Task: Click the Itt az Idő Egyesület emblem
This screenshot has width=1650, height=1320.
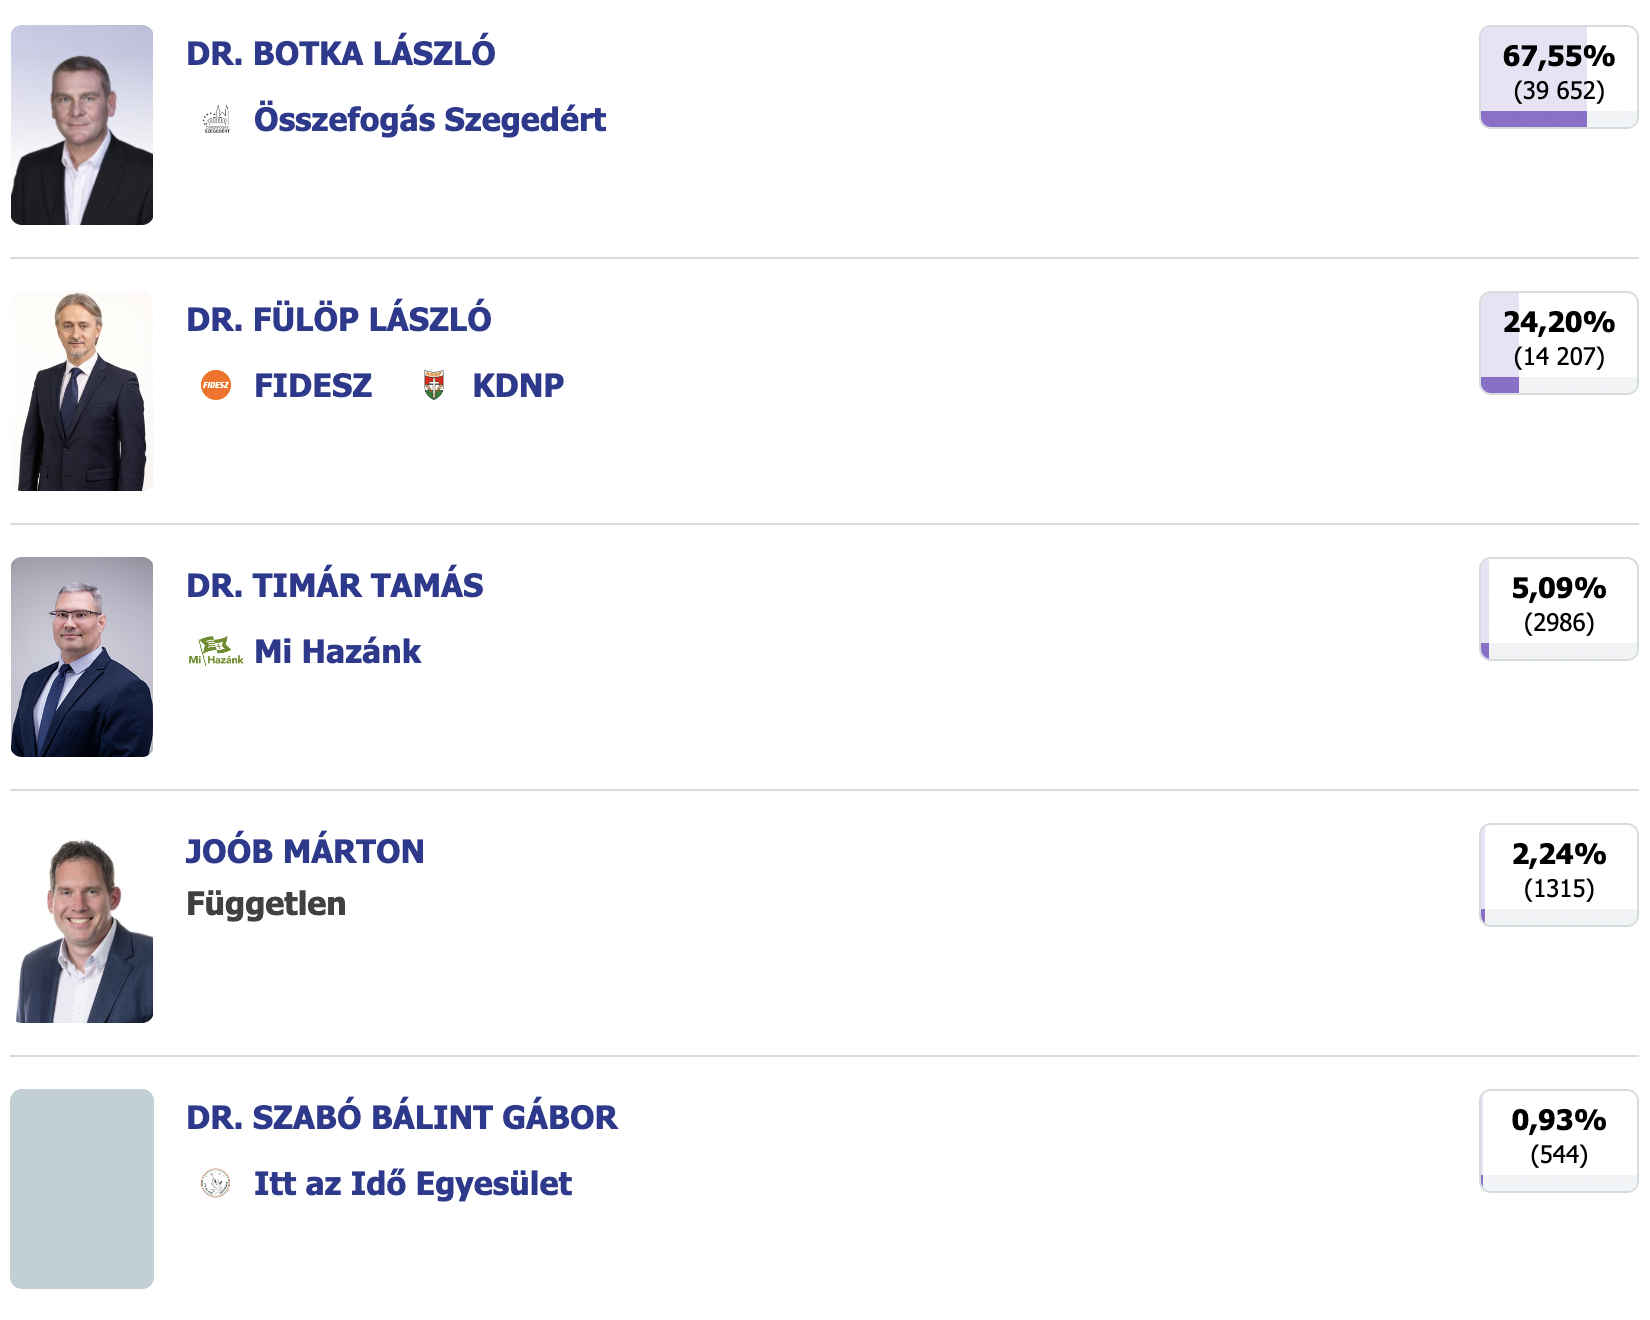Action: click(216, 1183)
